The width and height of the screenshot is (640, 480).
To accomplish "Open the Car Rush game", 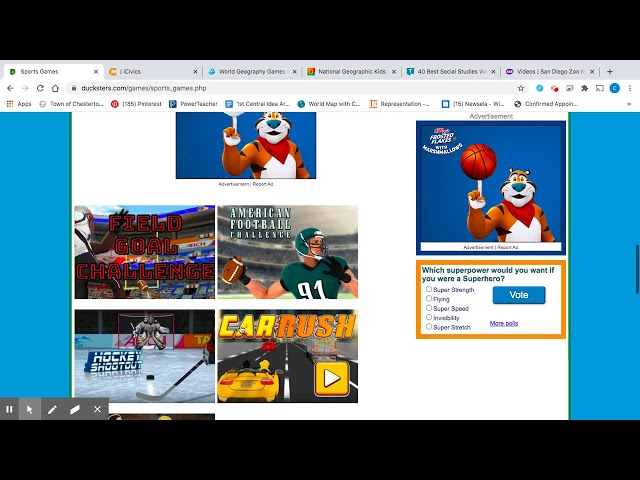I will coord(287,356).
